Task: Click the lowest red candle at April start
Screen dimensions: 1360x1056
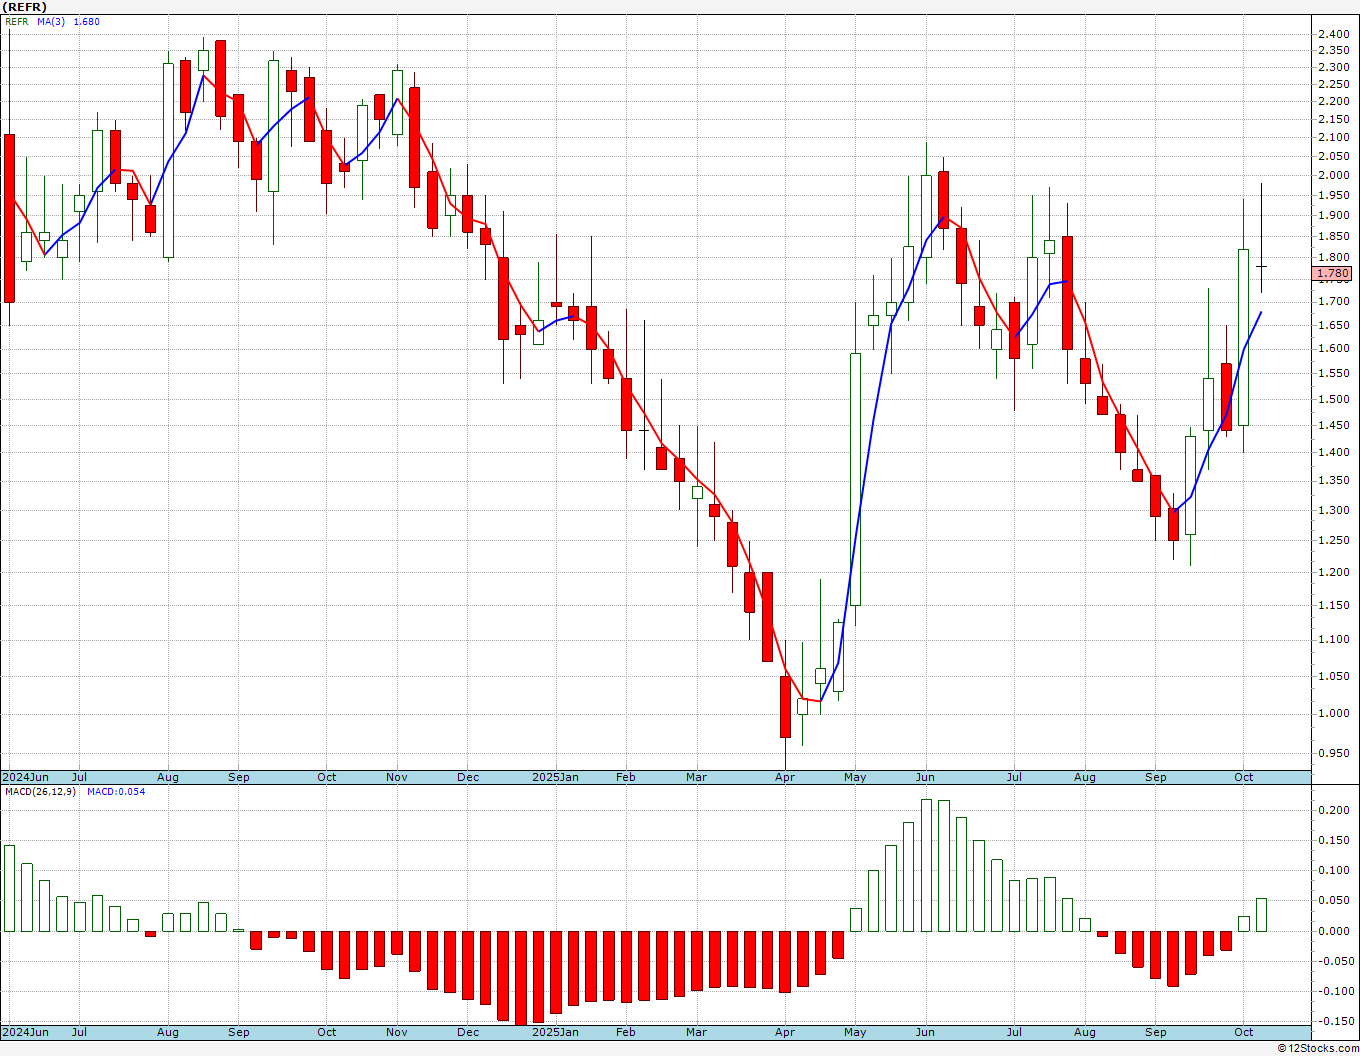Action: 785,707
